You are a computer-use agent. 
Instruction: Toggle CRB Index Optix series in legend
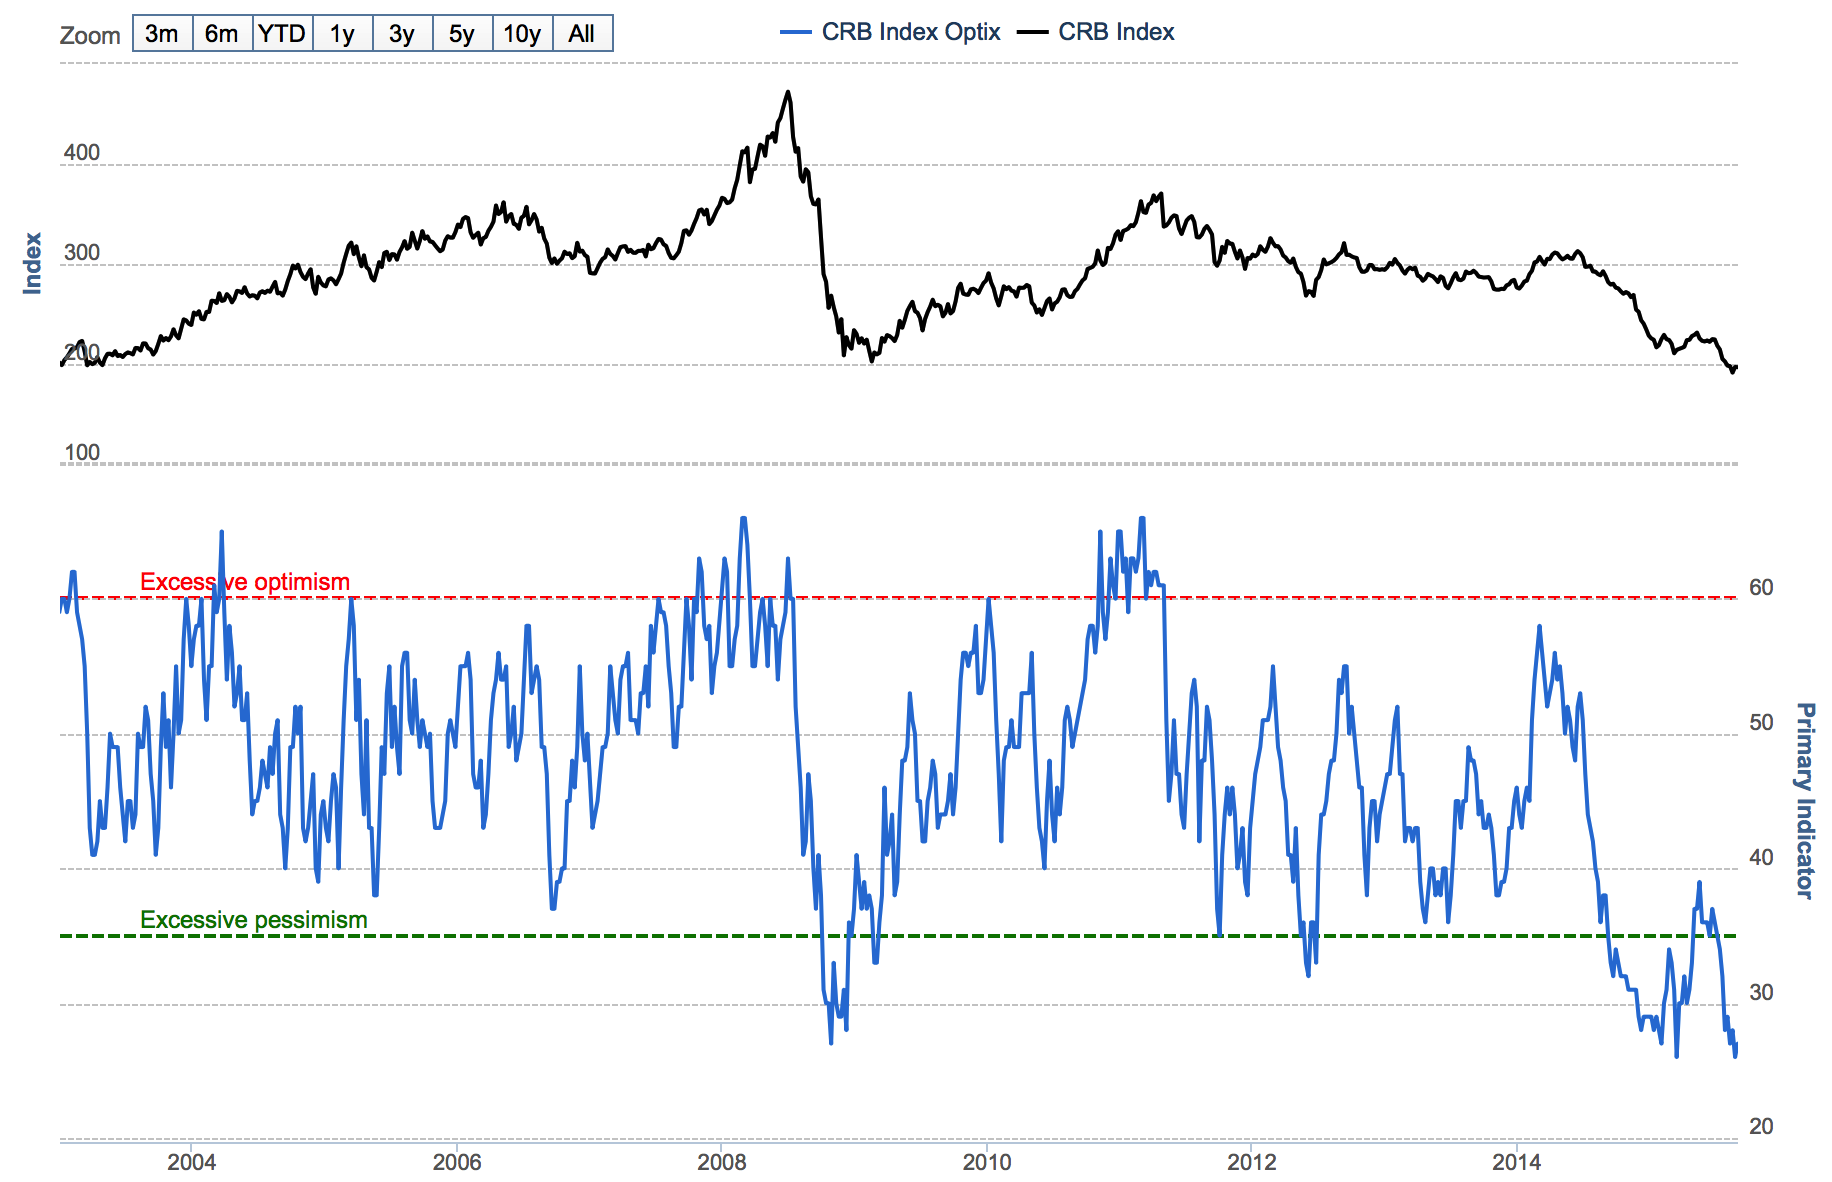910,32
